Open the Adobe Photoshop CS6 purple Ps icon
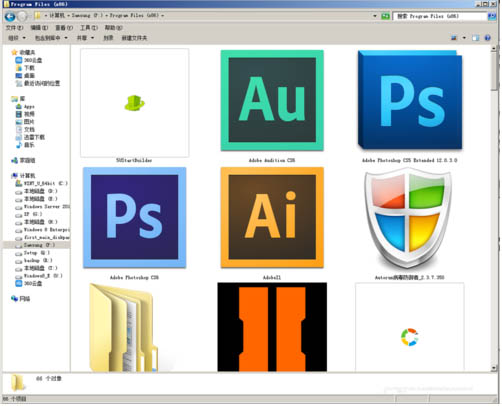Viewport: 502px width, 406px height. click(x=134, y=217)
